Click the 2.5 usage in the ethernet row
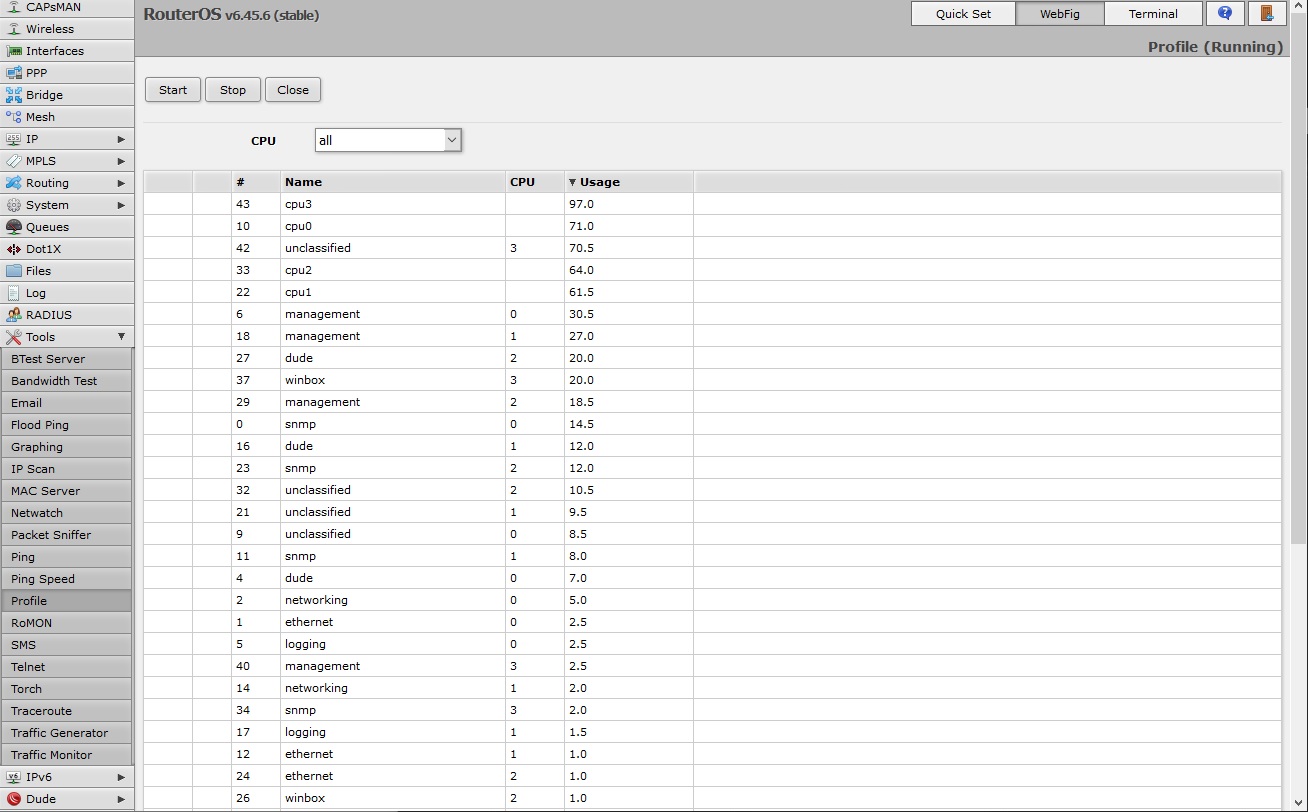The width and height of the screenshot is (1308, 812). [578, 622]
